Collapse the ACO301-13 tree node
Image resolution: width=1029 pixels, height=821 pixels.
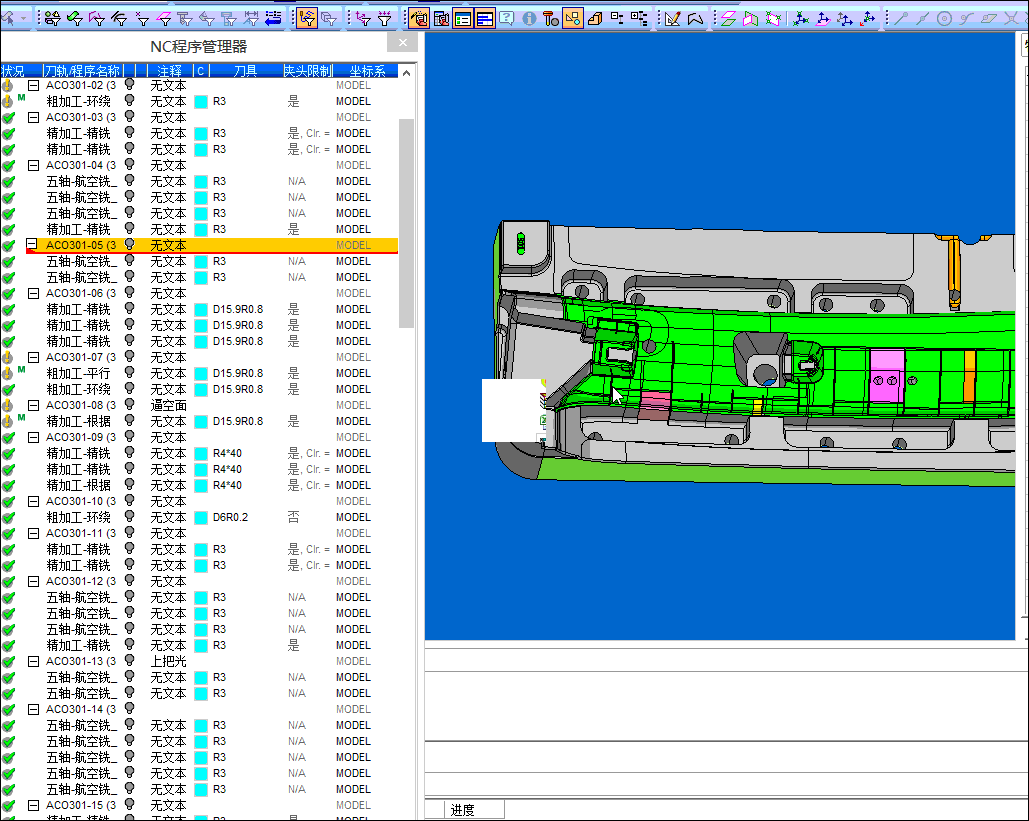pyautogui.click(x=33, y=661)
